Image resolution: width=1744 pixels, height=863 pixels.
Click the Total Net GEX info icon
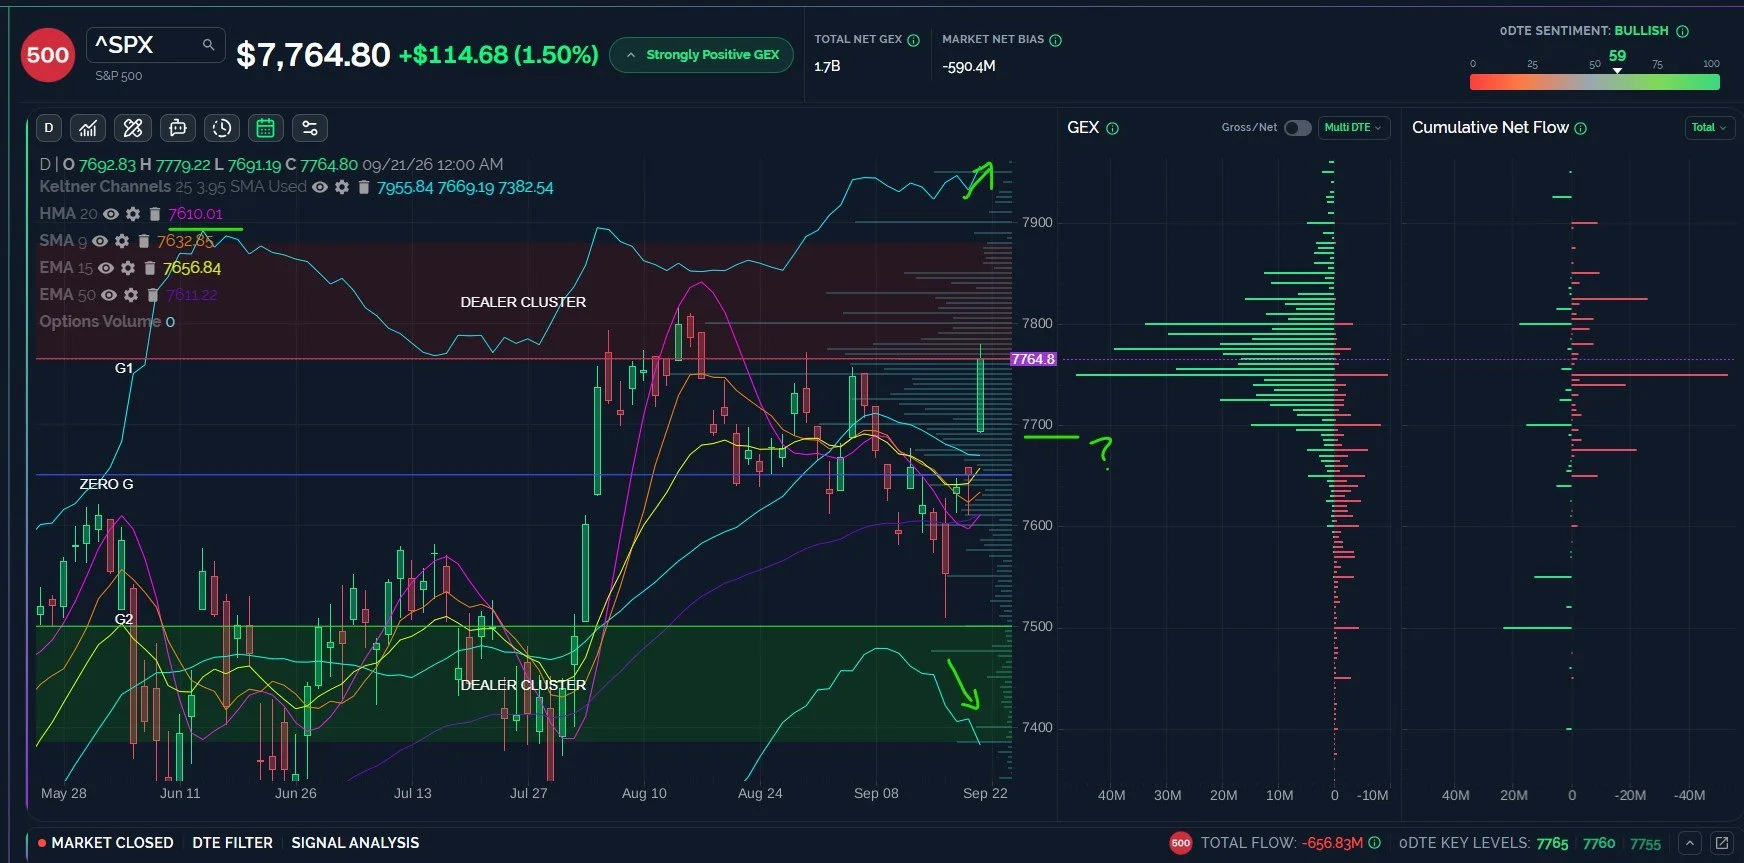coord(913,40)
